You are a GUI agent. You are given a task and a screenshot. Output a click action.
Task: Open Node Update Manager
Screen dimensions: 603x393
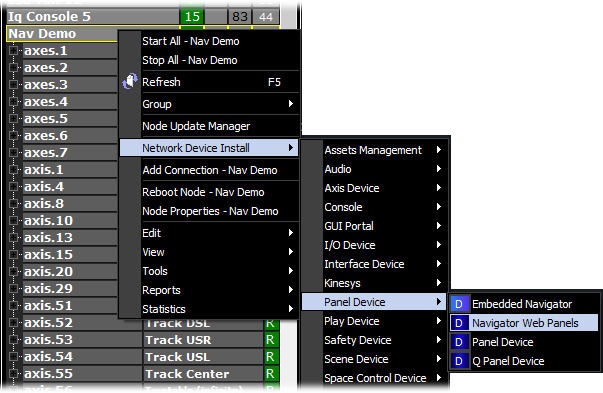pos(209,126)
